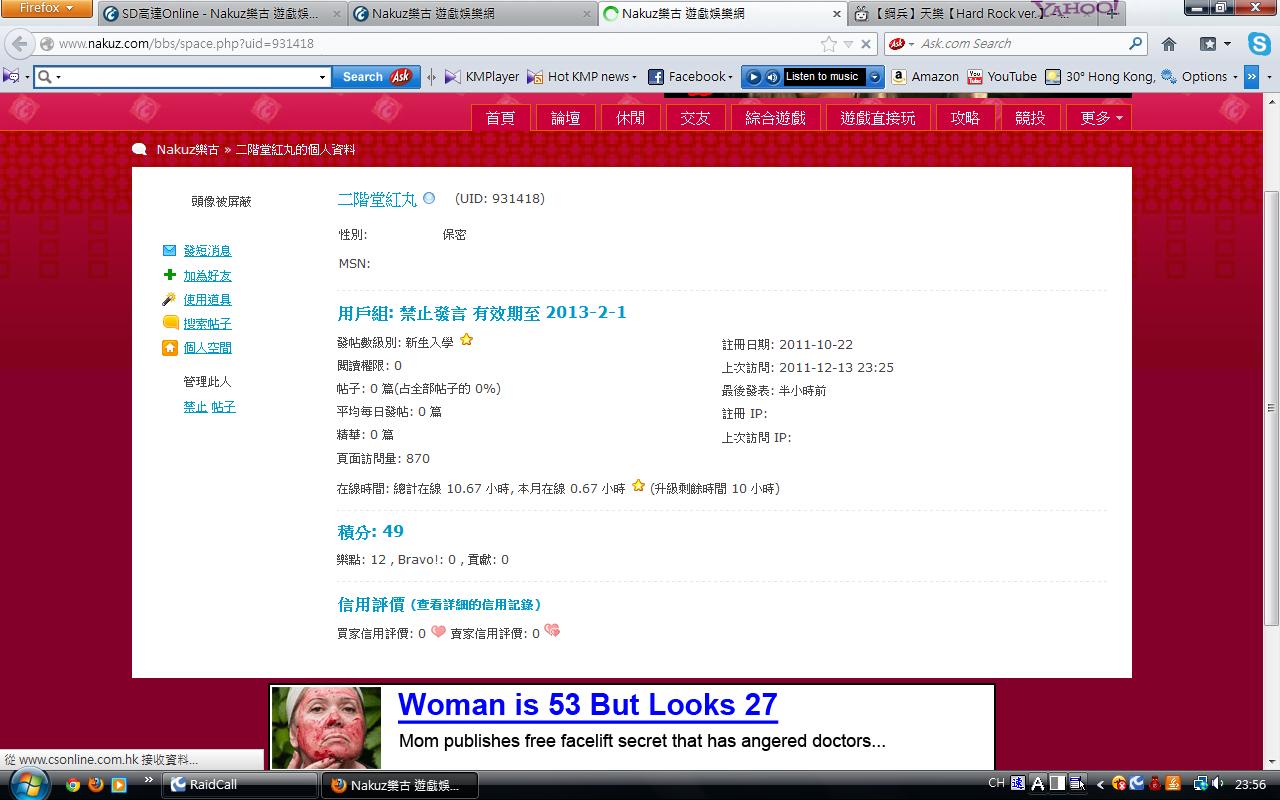Open the Firefox menu dropdown
Image resolution: width=1280 pixels, height=800 pixels.
pos(47,8)
